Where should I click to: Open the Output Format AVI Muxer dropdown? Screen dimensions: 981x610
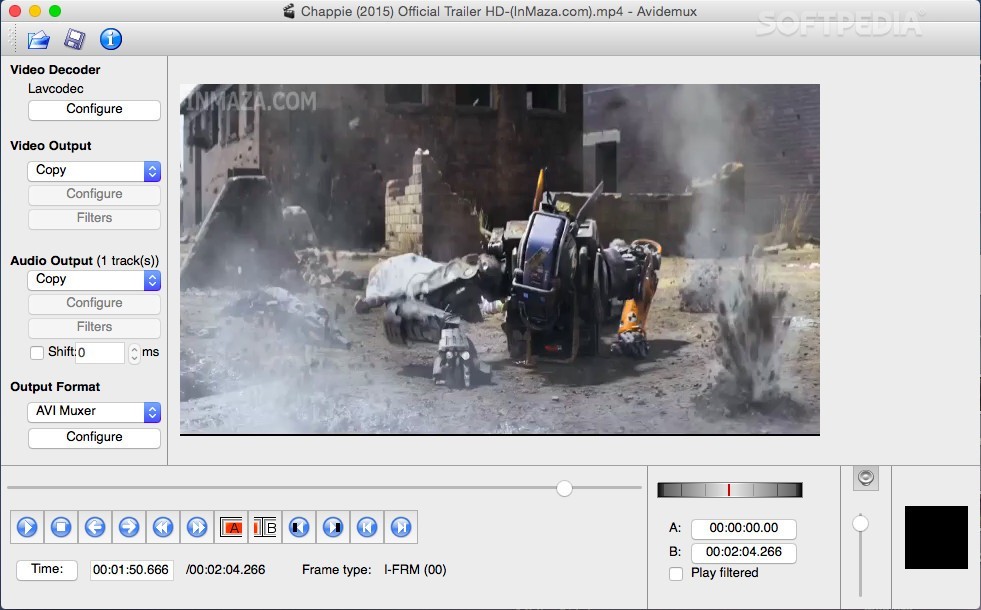click(94, 412)
